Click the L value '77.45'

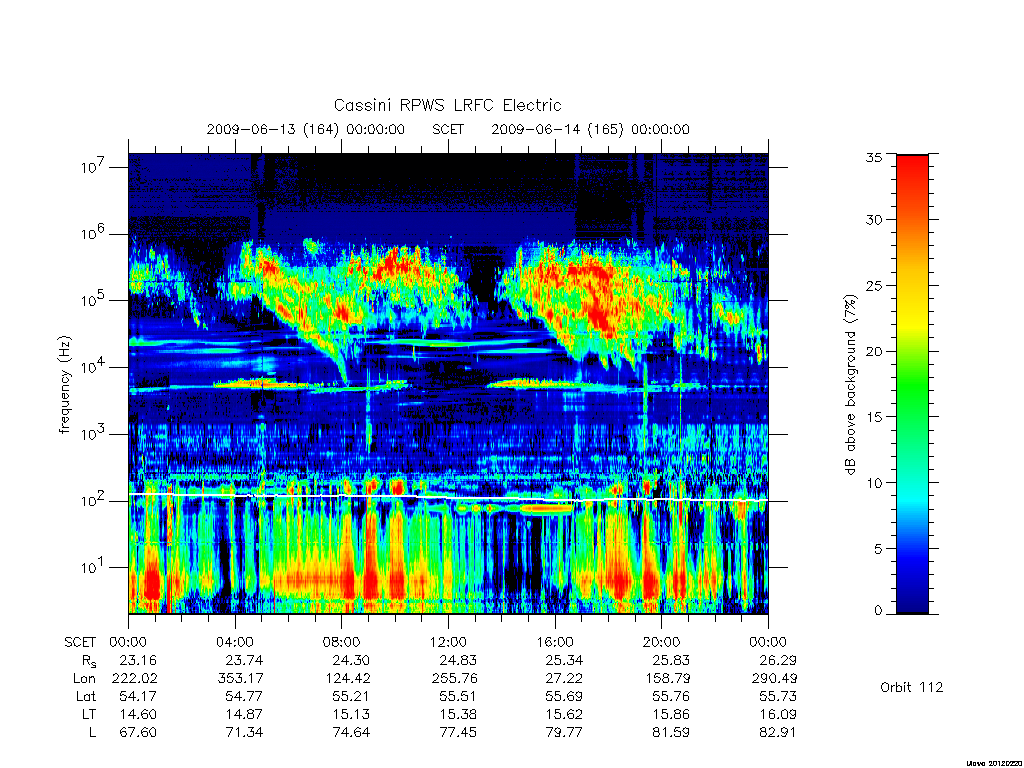click(x=458, y=733)
